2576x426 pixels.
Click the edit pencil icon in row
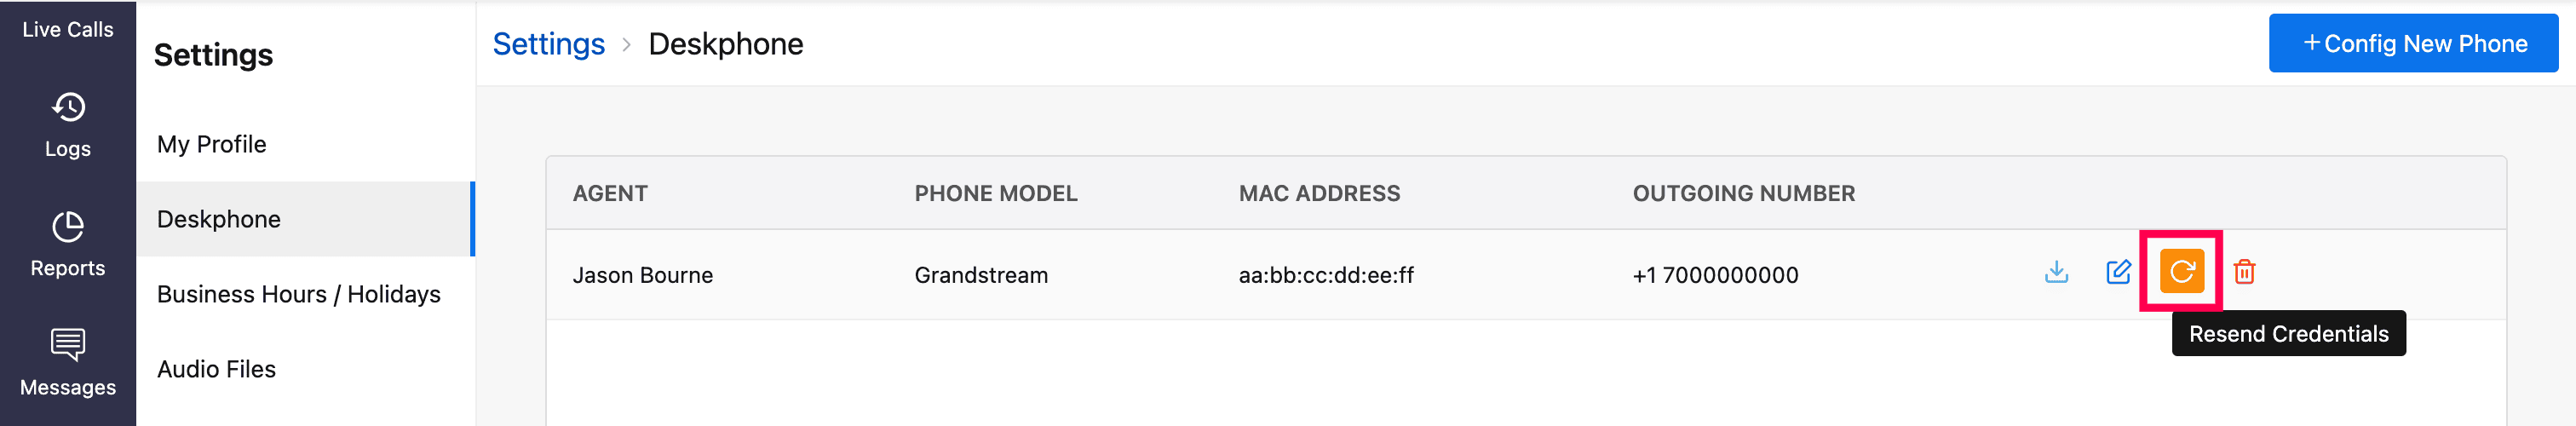click(2118, 272)
